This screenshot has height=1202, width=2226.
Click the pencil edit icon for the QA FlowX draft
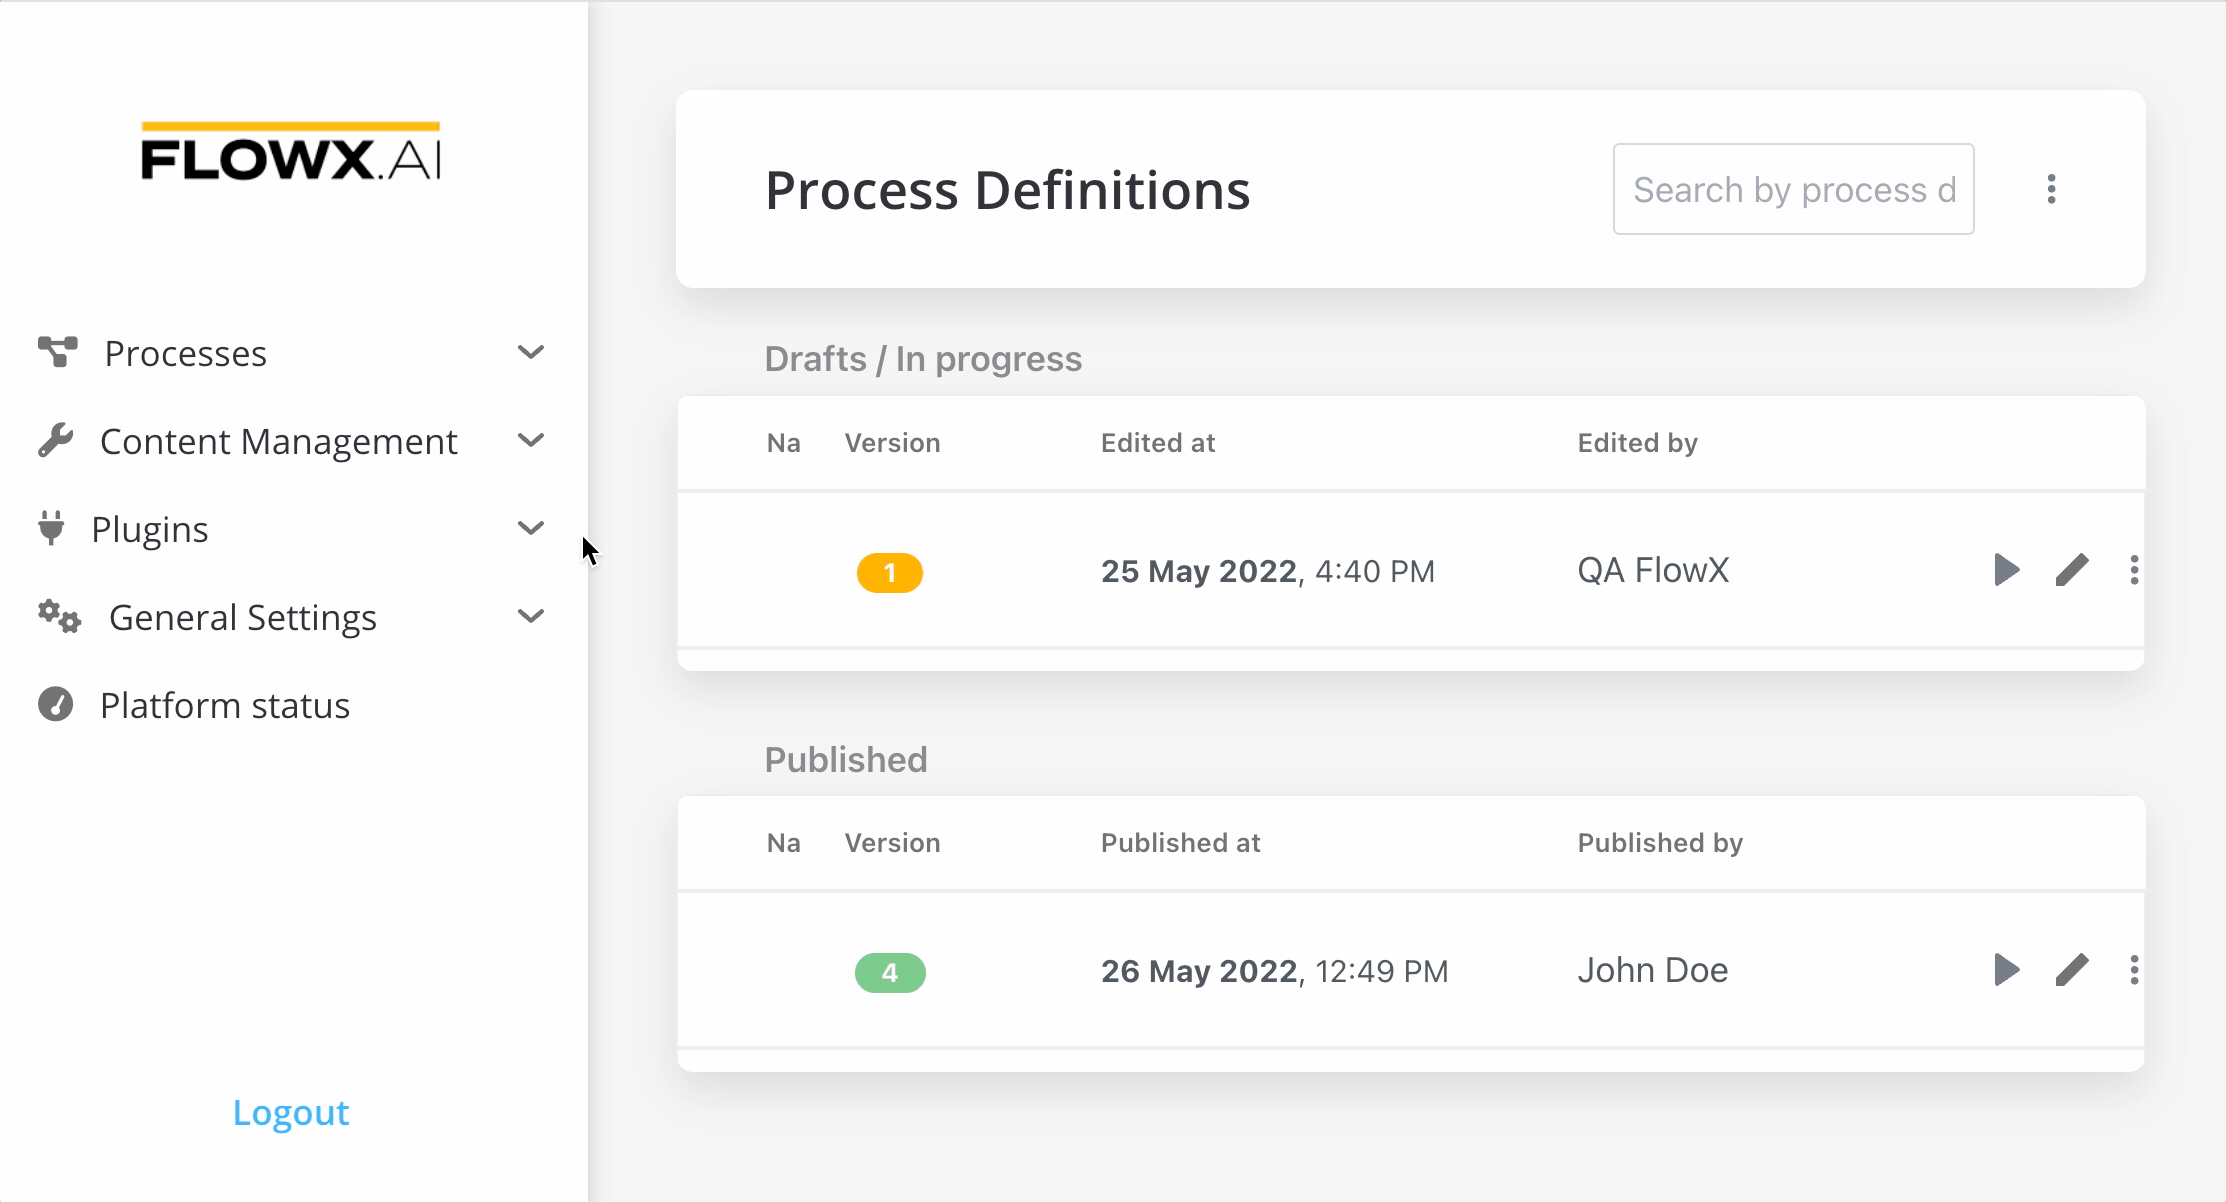[2072, 570]
